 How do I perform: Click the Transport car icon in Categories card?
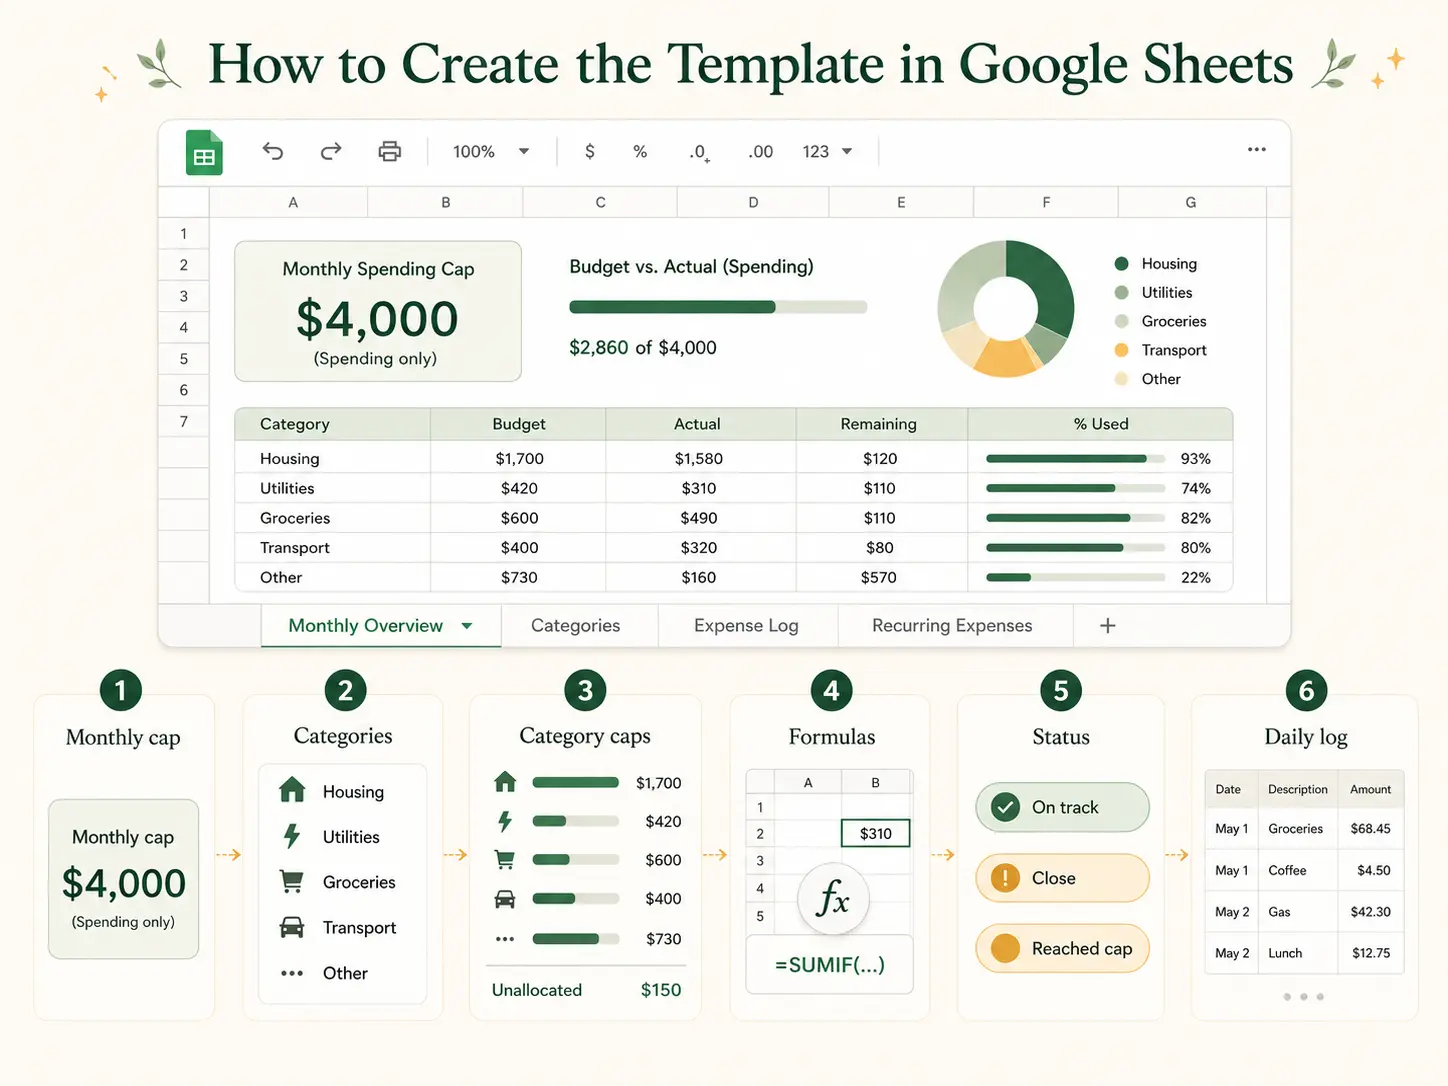[292, 927]
